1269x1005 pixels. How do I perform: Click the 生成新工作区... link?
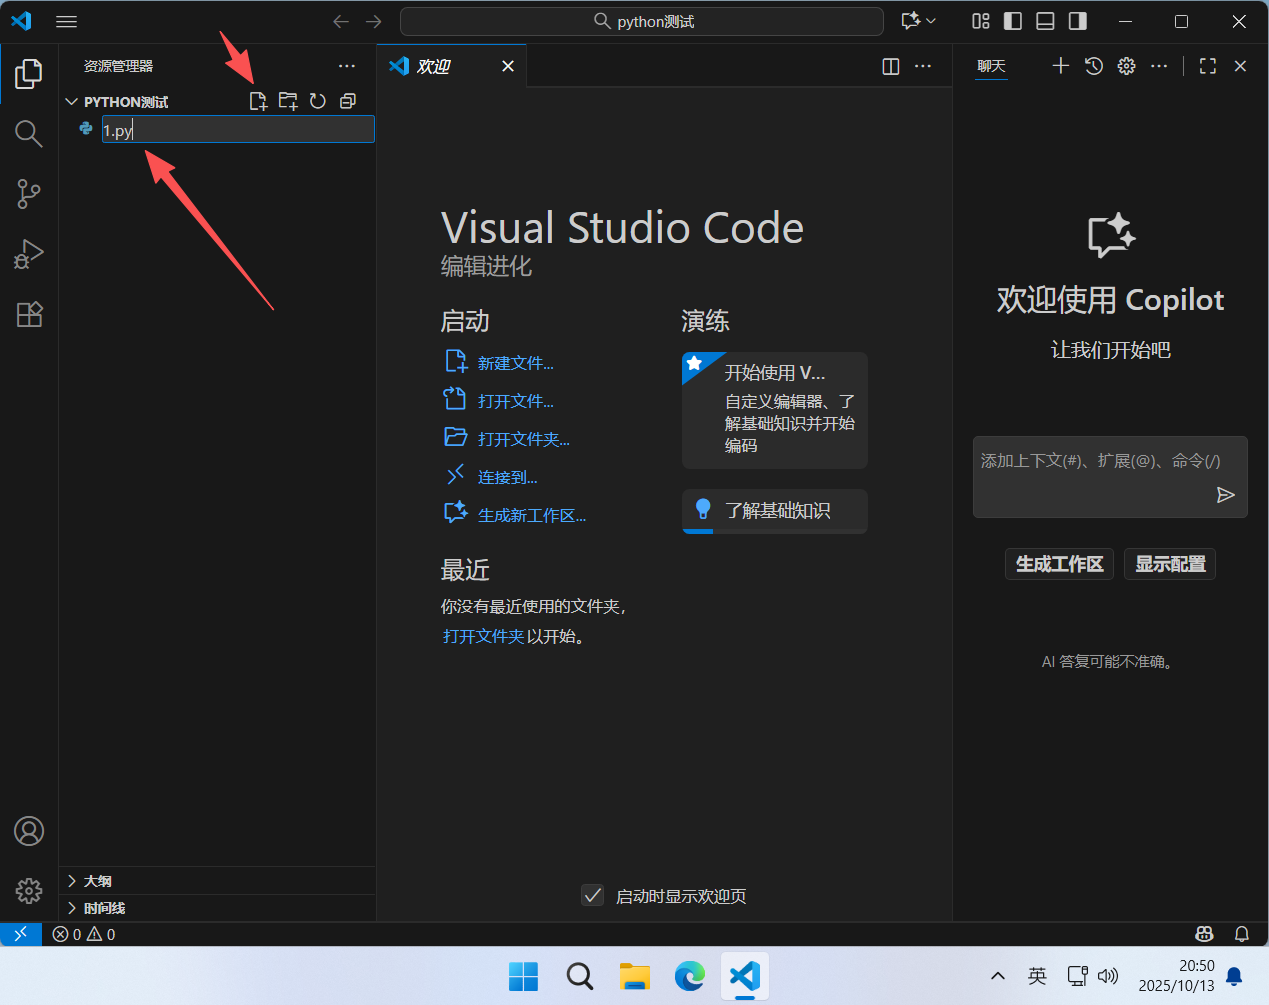click(x=532, y=515)
